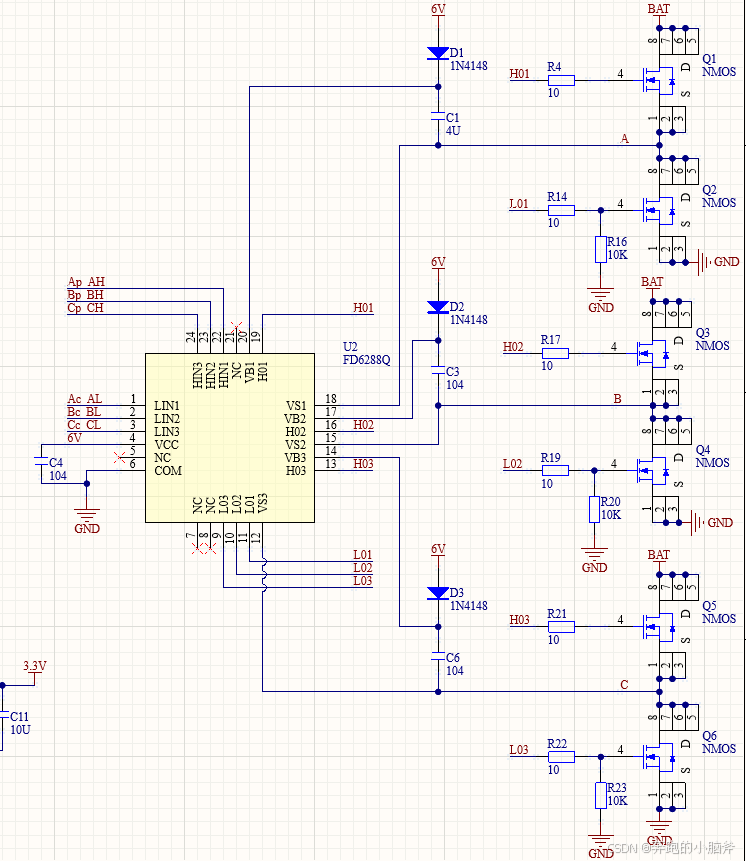This screenshot has width=746, height=861.
Task: Click the 'BAT' power label above Q1
Action: pos(659,9)
